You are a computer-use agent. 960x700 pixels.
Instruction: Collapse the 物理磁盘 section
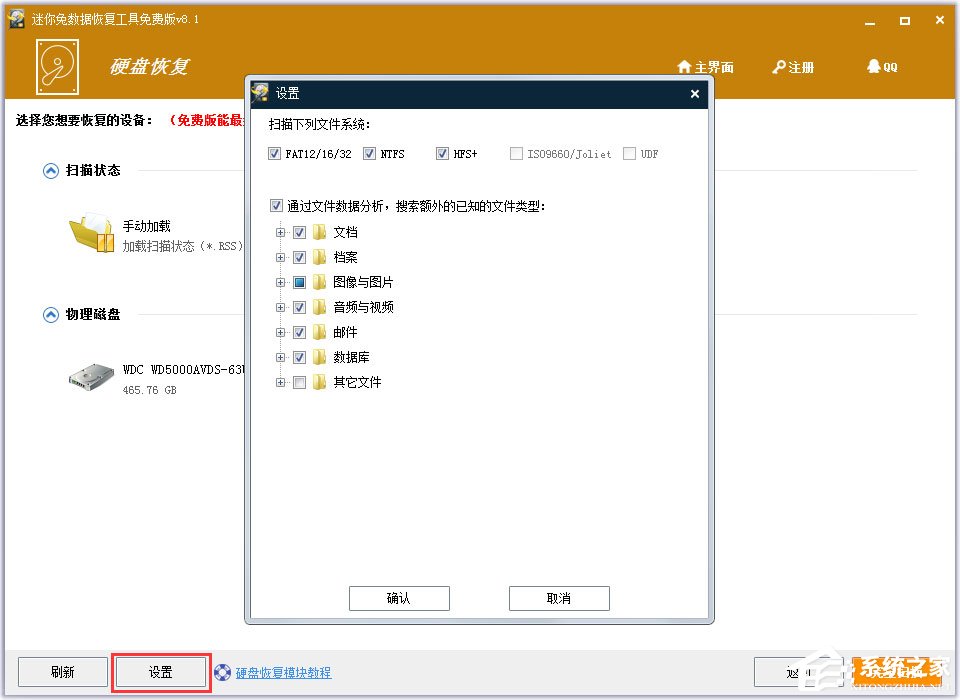tap(49, 314)
